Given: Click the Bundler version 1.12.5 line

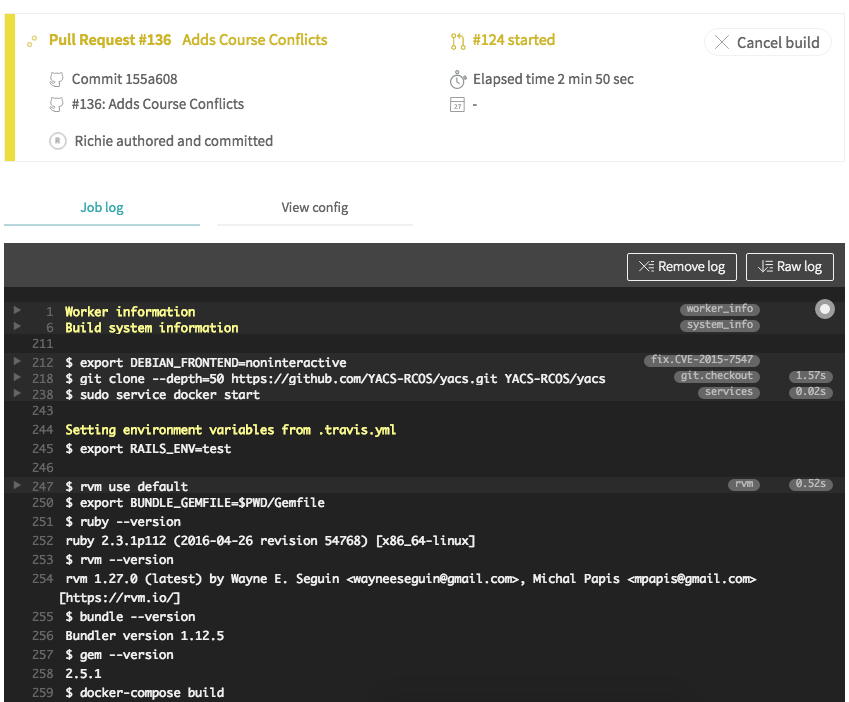Looking at the screenshot, I should point(145,636).
